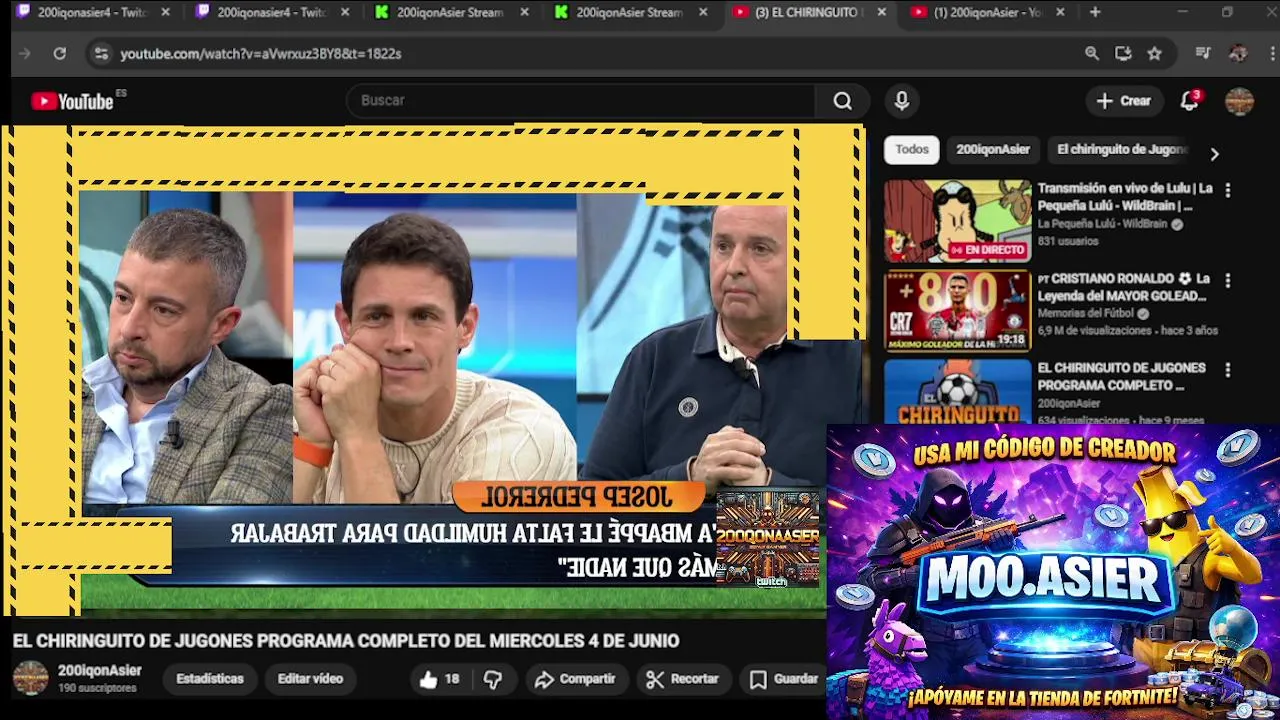Open the CR7 800 goals thumbnail

(x=957, y=311)
